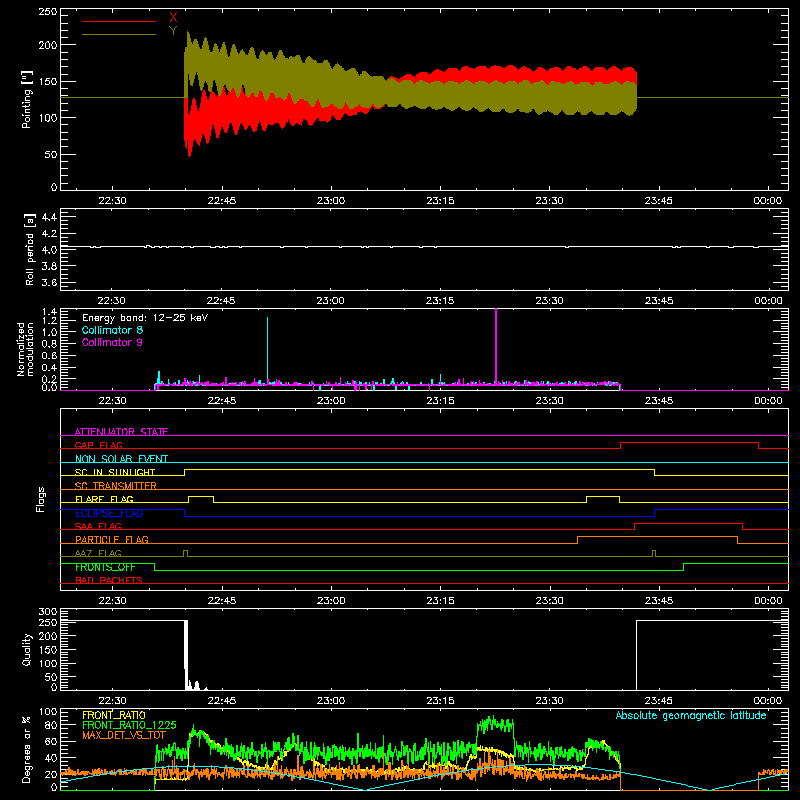The height and width of the screenshot is (800, 800).
Task: Click the 3.6 roll period tick label
Action: coord(49,283)
